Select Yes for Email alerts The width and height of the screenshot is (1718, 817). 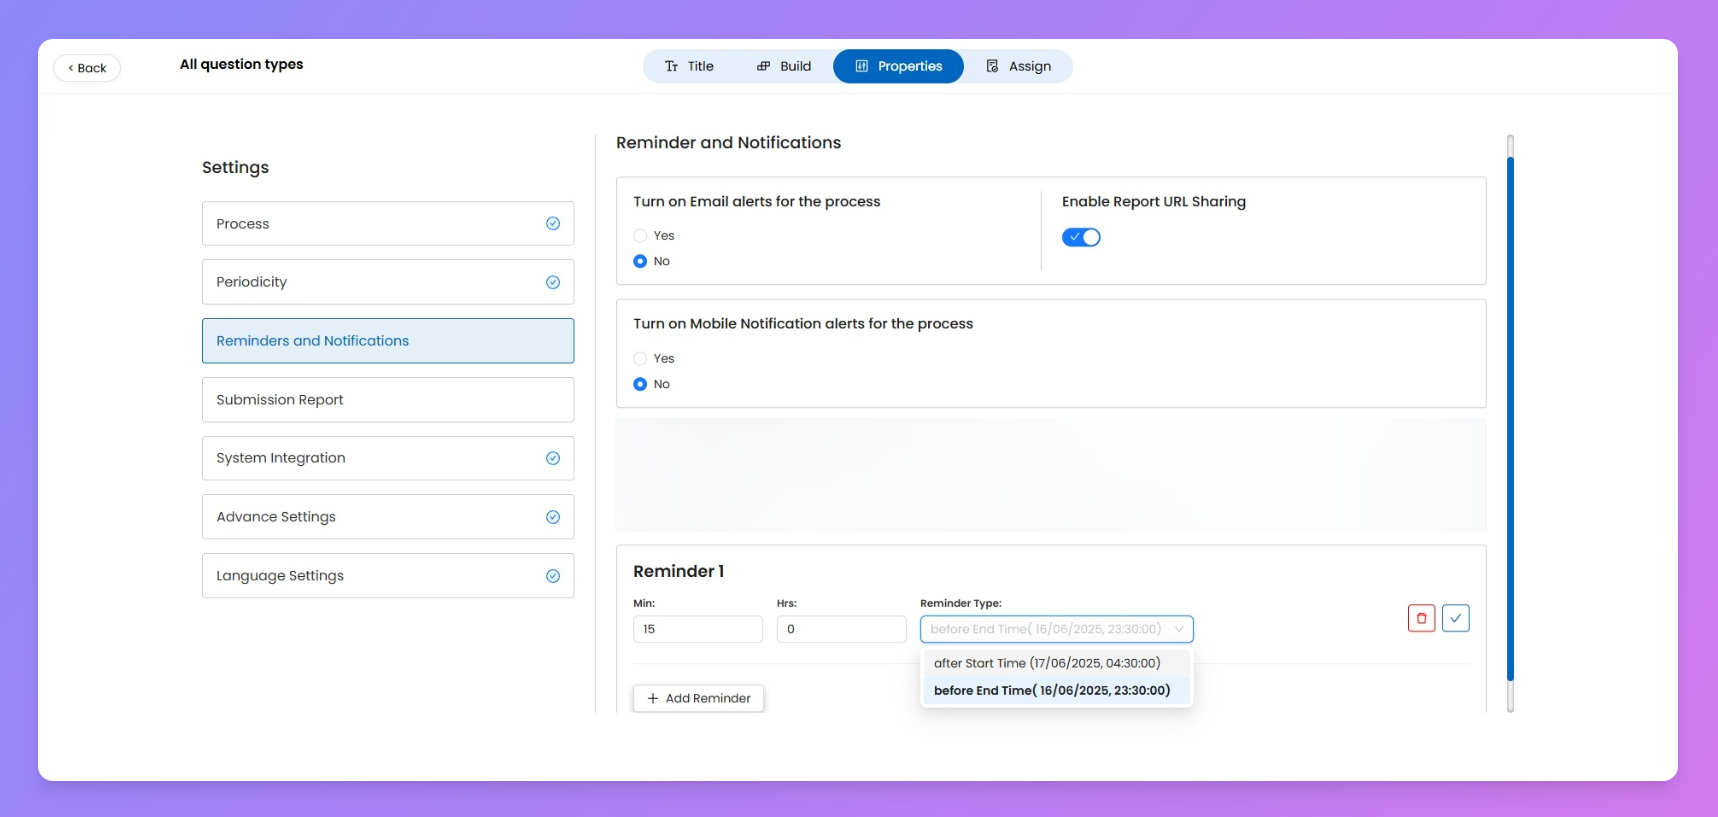click(640, 236)
